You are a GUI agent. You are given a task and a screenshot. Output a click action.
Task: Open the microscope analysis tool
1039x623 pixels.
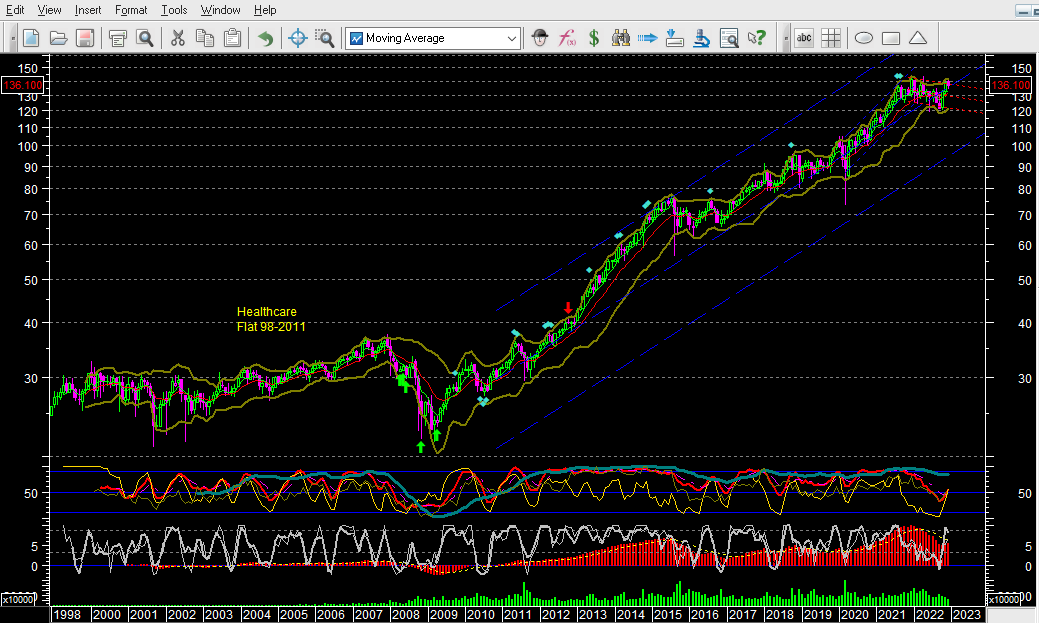coord(702,38)
